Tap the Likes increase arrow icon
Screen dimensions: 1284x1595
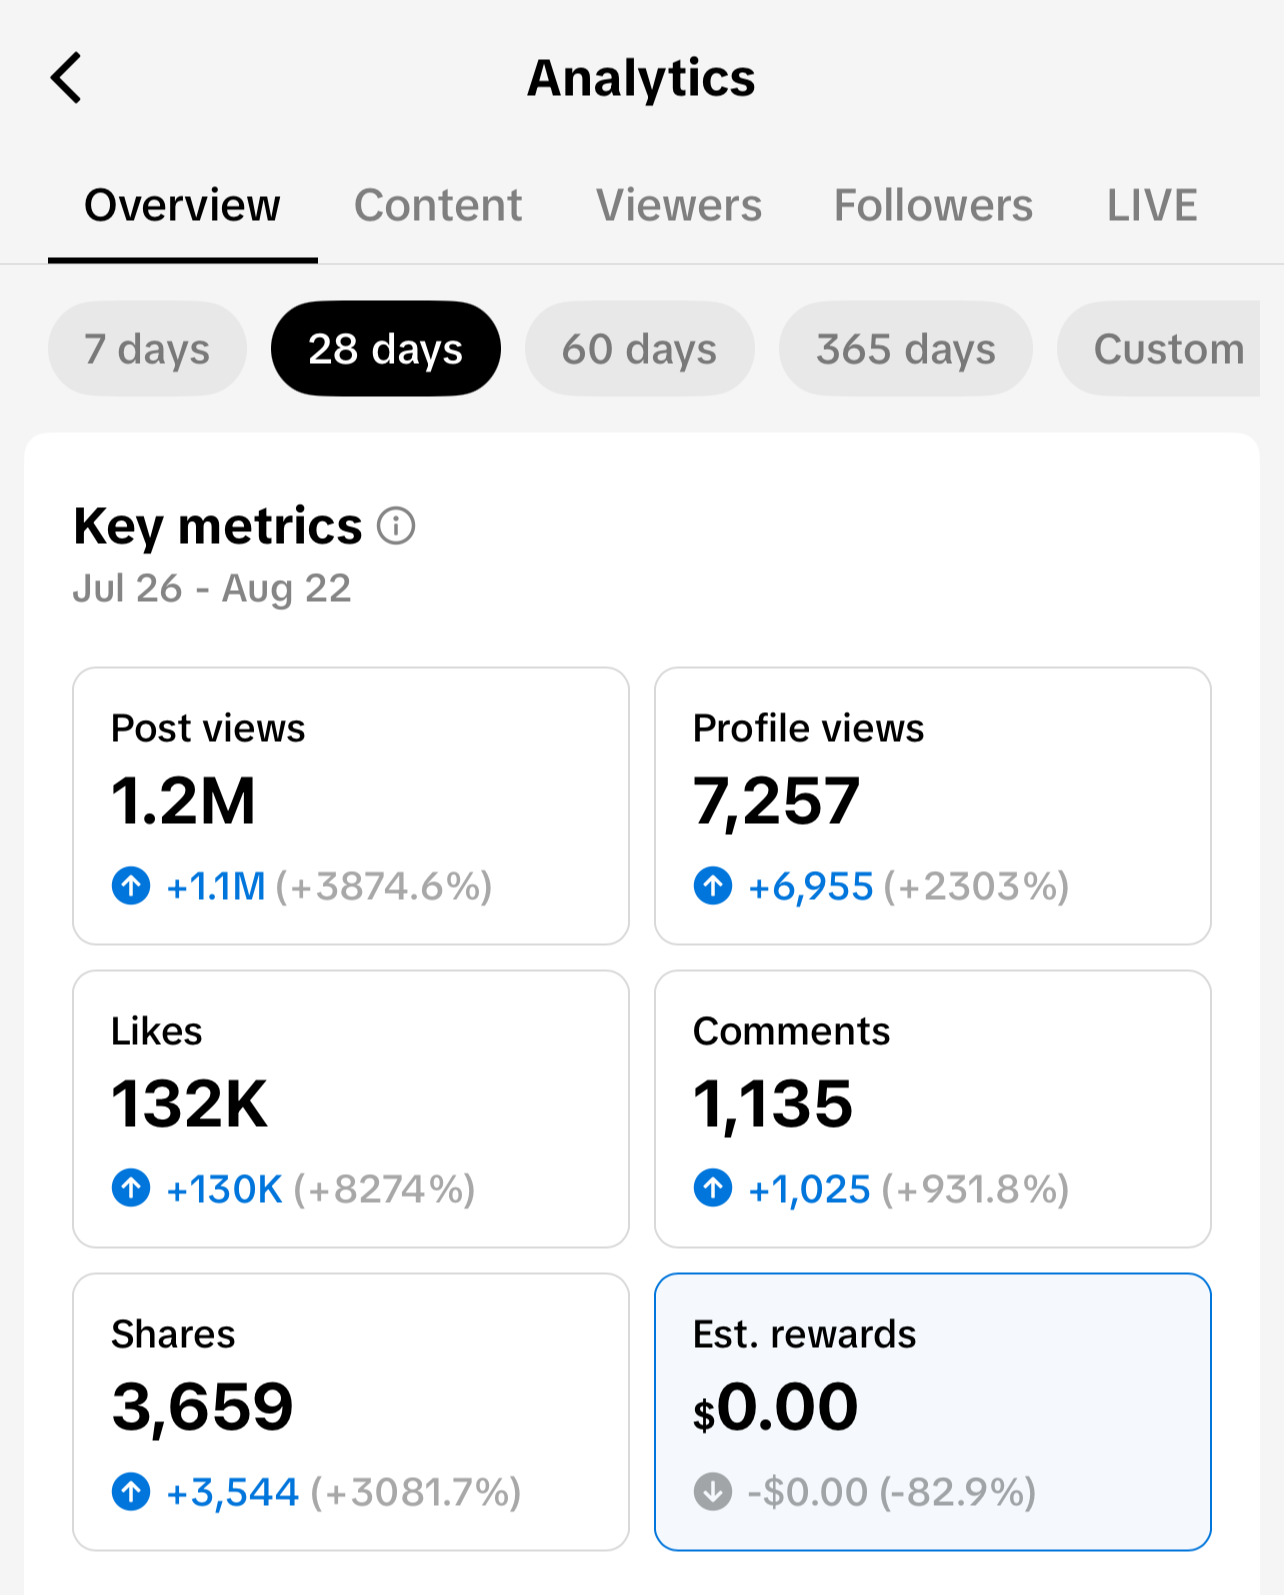(x=131, y=1188)
